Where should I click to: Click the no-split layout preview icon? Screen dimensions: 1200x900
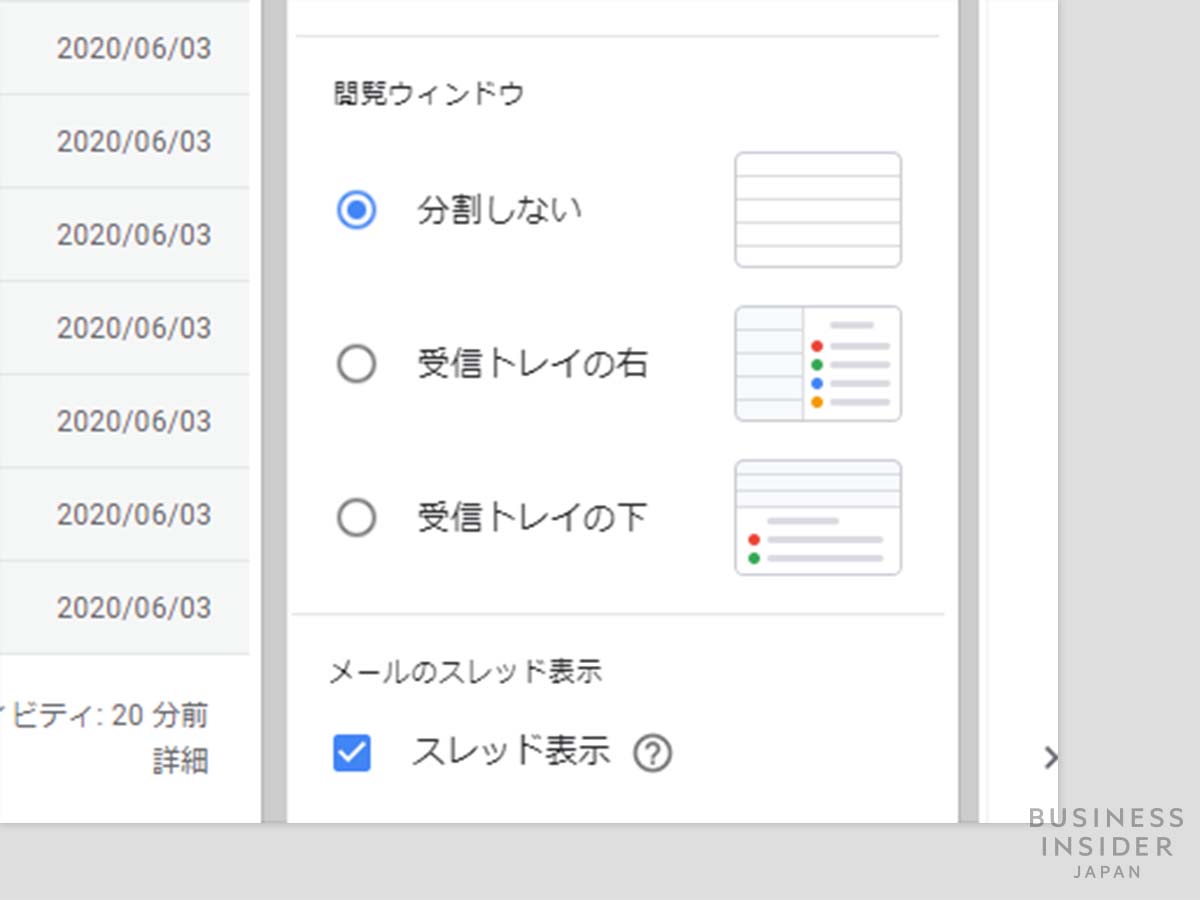coord(817,209)
